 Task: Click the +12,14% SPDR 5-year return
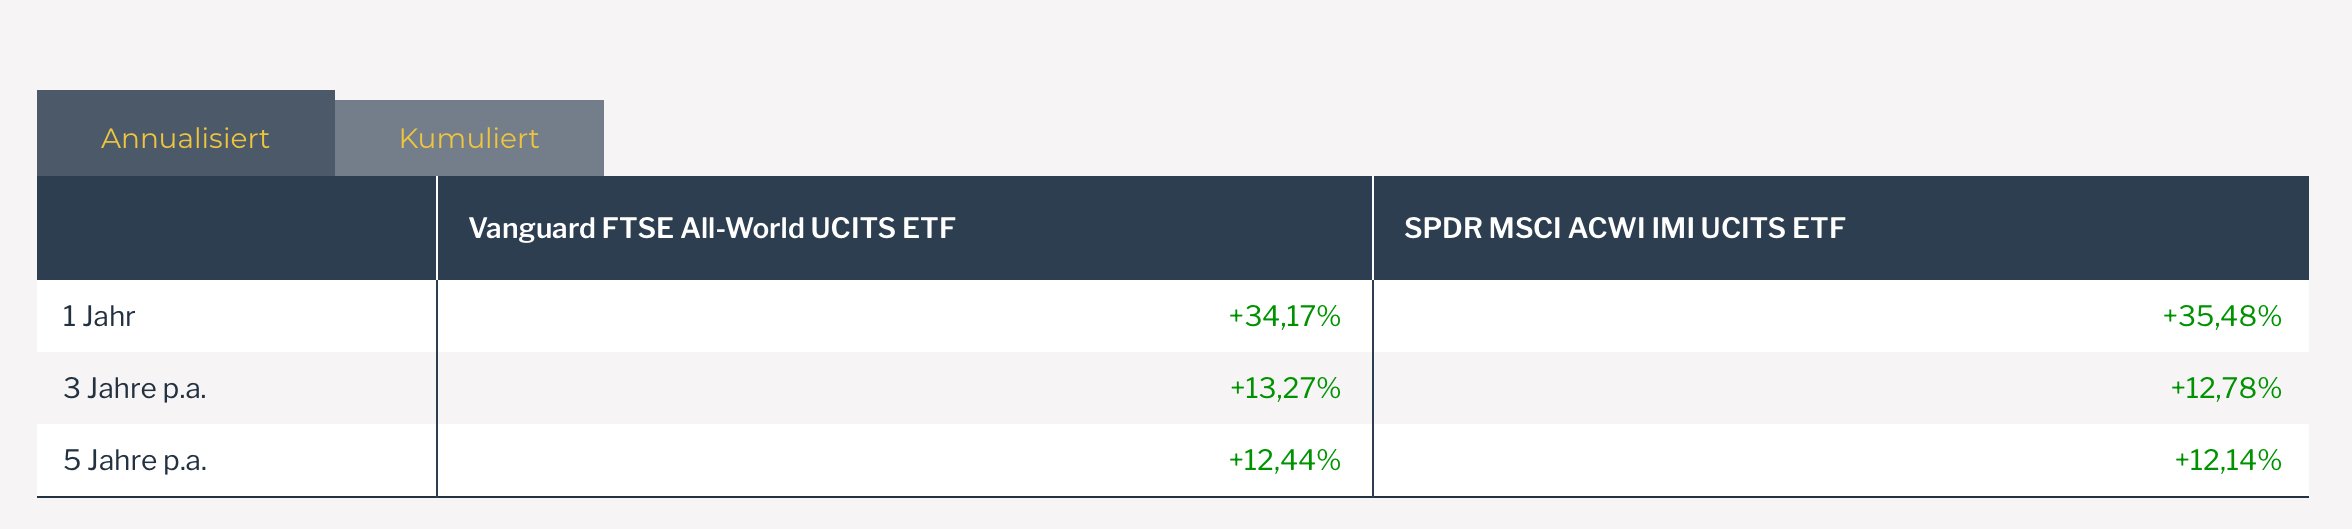2227,460
